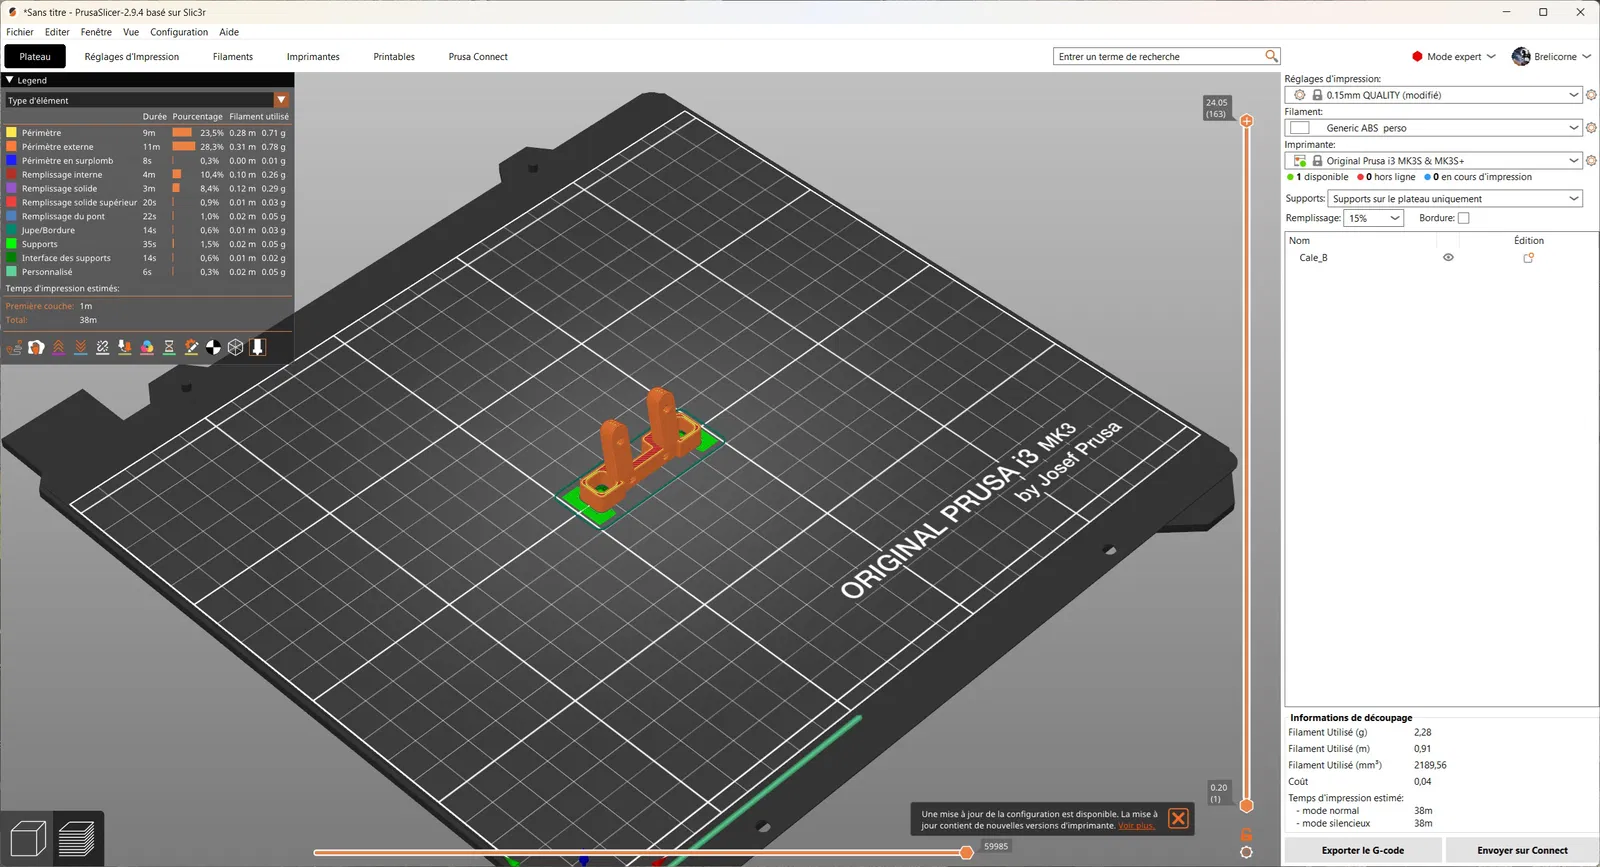This screenshot has width=1600, height=867.
Task: Collapse the Legend panel triangle
Action: tap(10, 80)
